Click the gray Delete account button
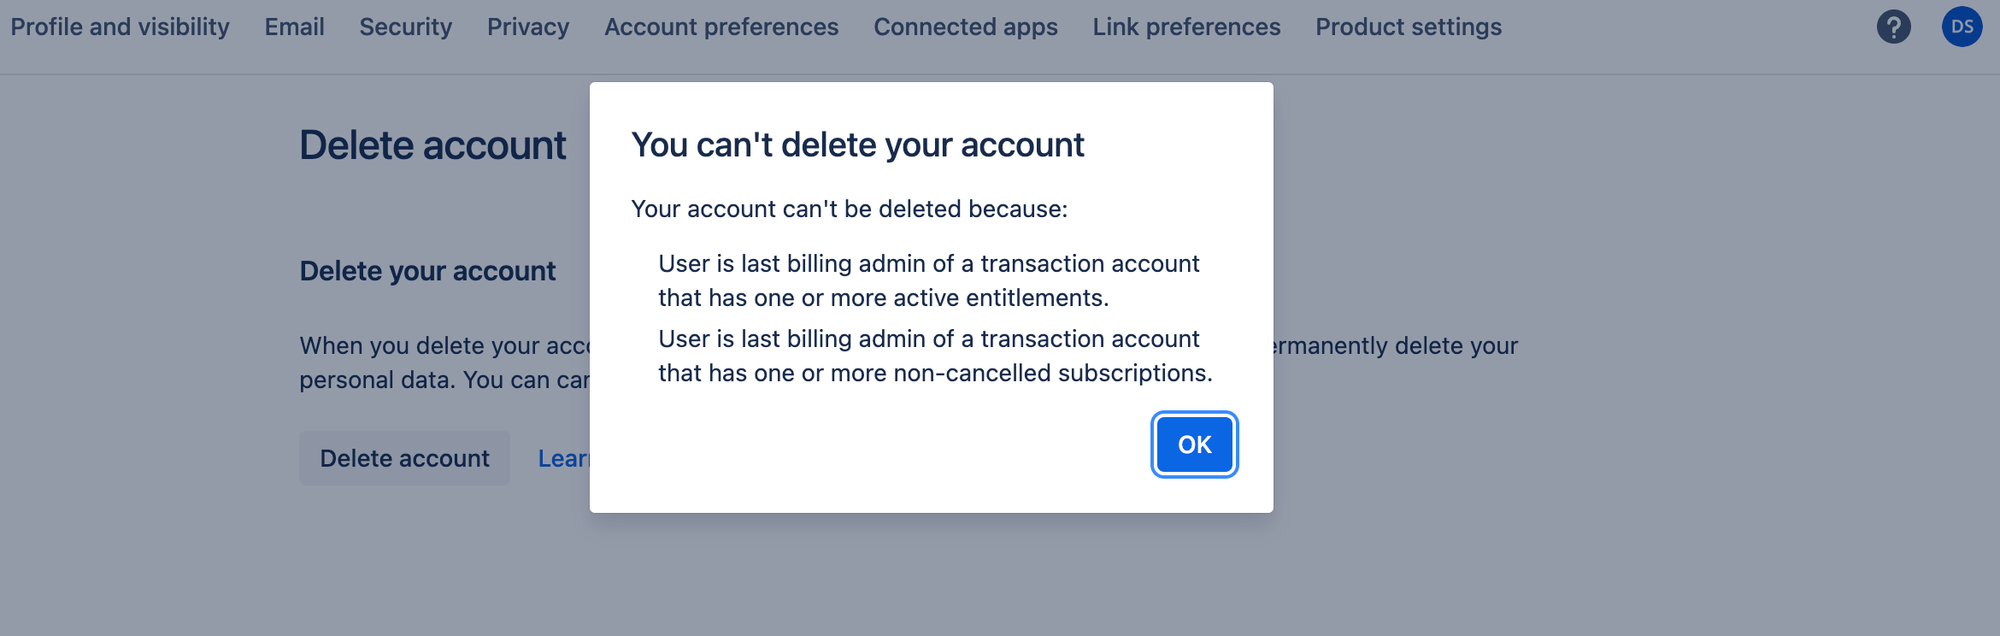Screen dimensions: 2000x636 tap(404, 458)
